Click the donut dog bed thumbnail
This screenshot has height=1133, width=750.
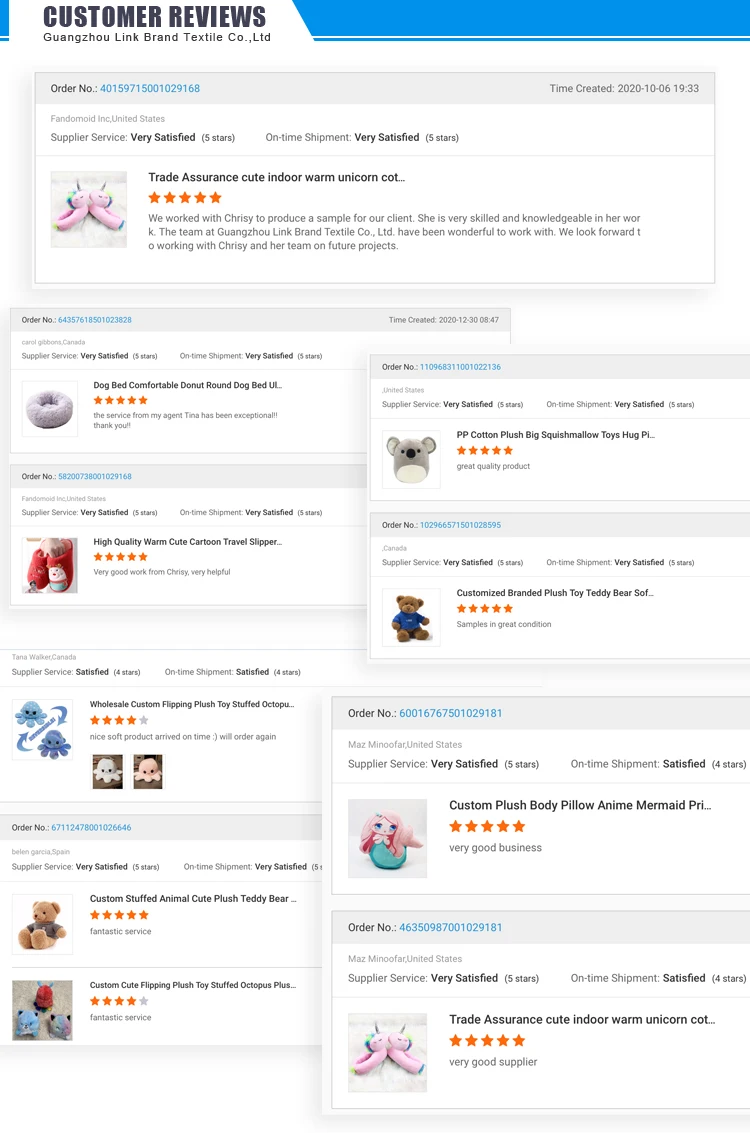(x=50, y=408)
